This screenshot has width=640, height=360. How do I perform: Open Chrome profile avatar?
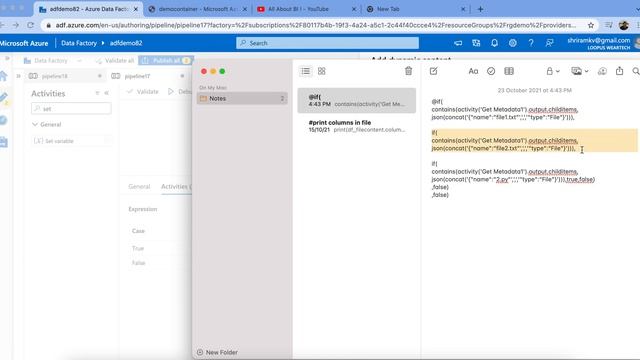click(x=623, y=25)
